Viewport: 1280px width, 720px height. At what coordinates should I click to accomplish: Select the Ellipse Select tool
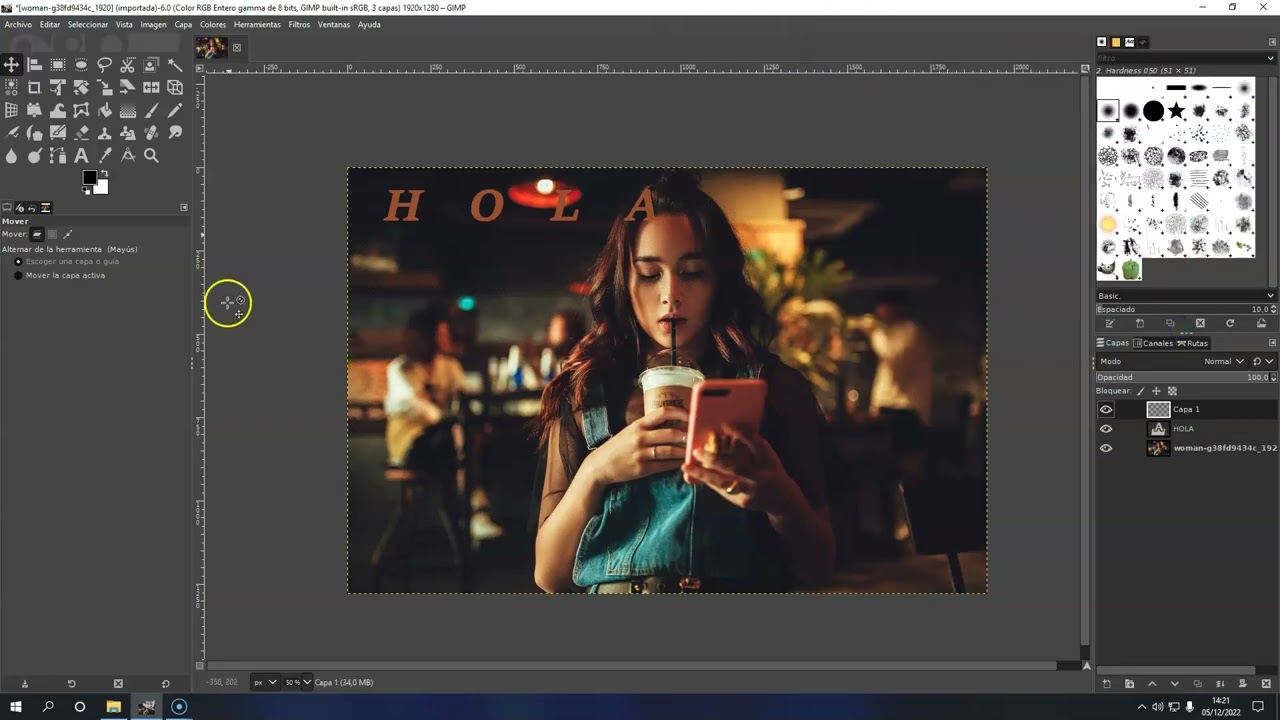tap(81, 65)
